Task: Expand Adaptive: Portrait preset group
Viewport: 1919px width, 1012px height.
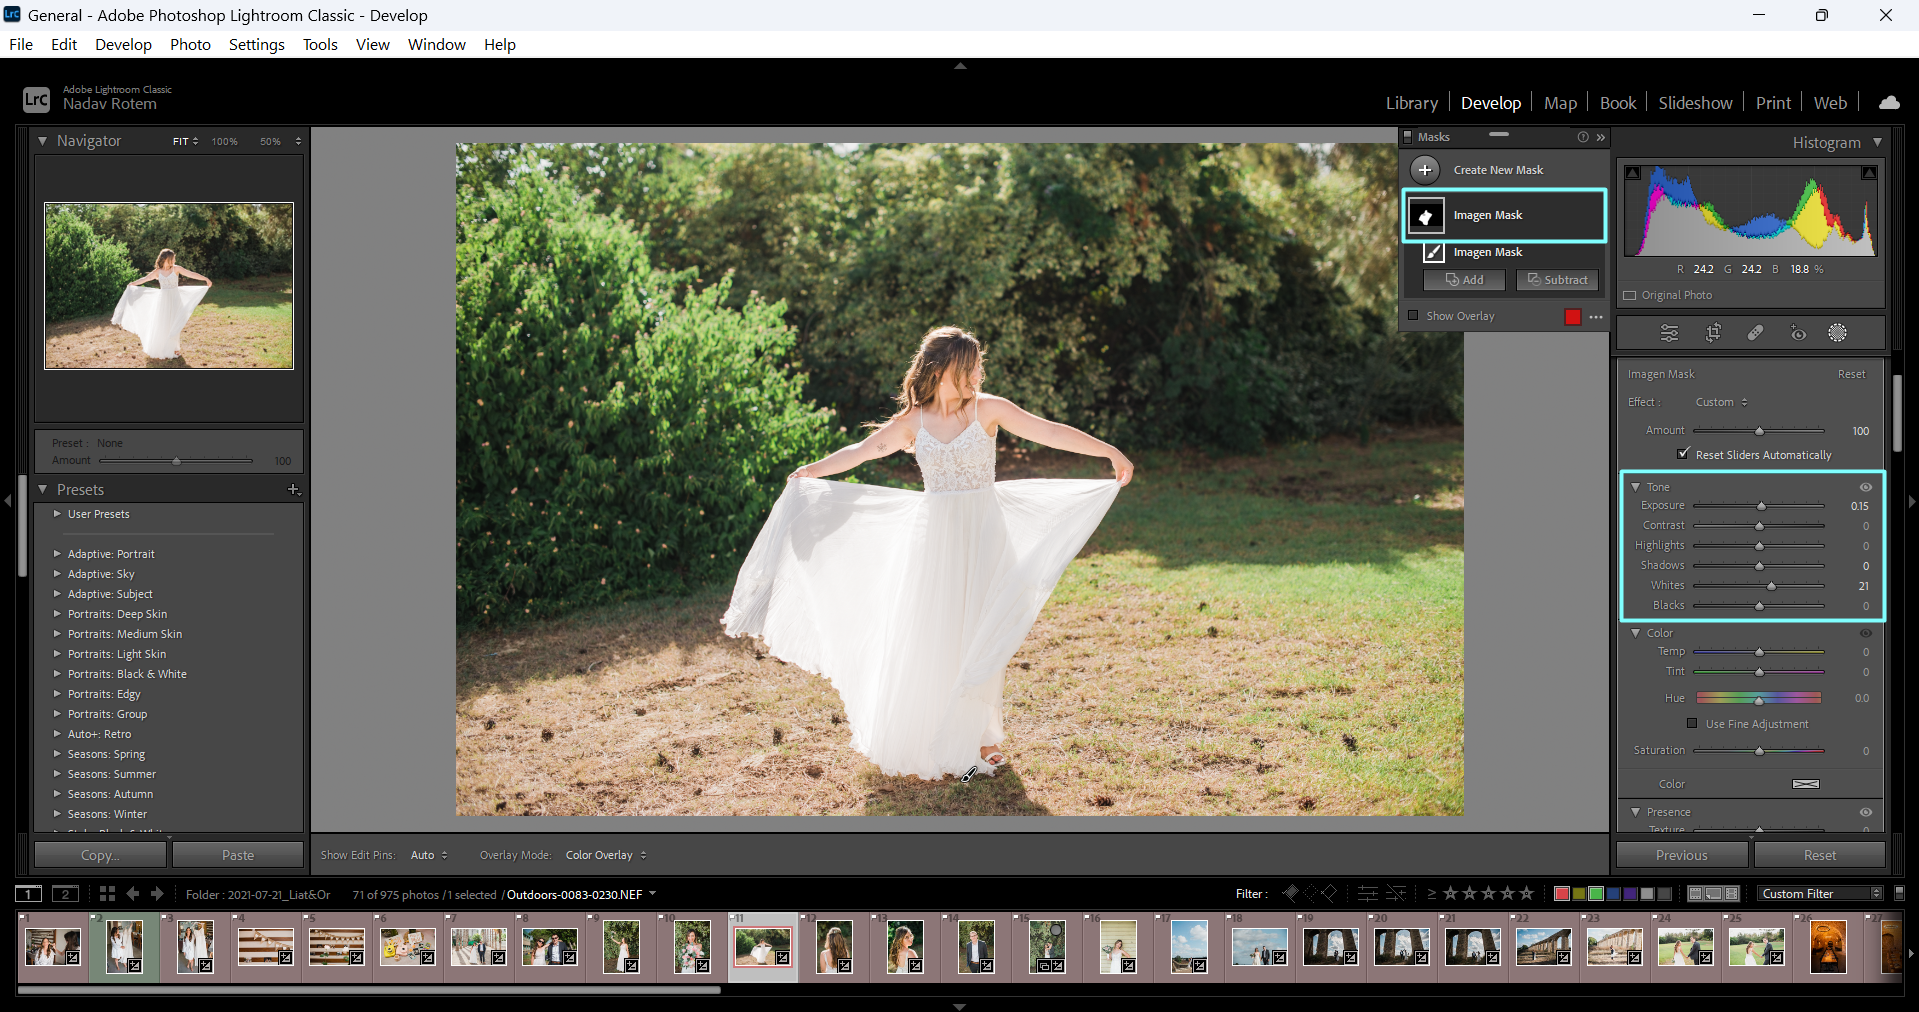Action: 57,554
